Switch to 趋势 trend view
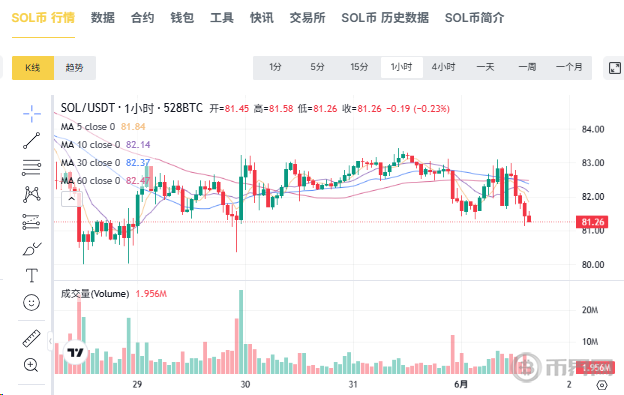The image size is (624, 395). click(x=74, y=68)
